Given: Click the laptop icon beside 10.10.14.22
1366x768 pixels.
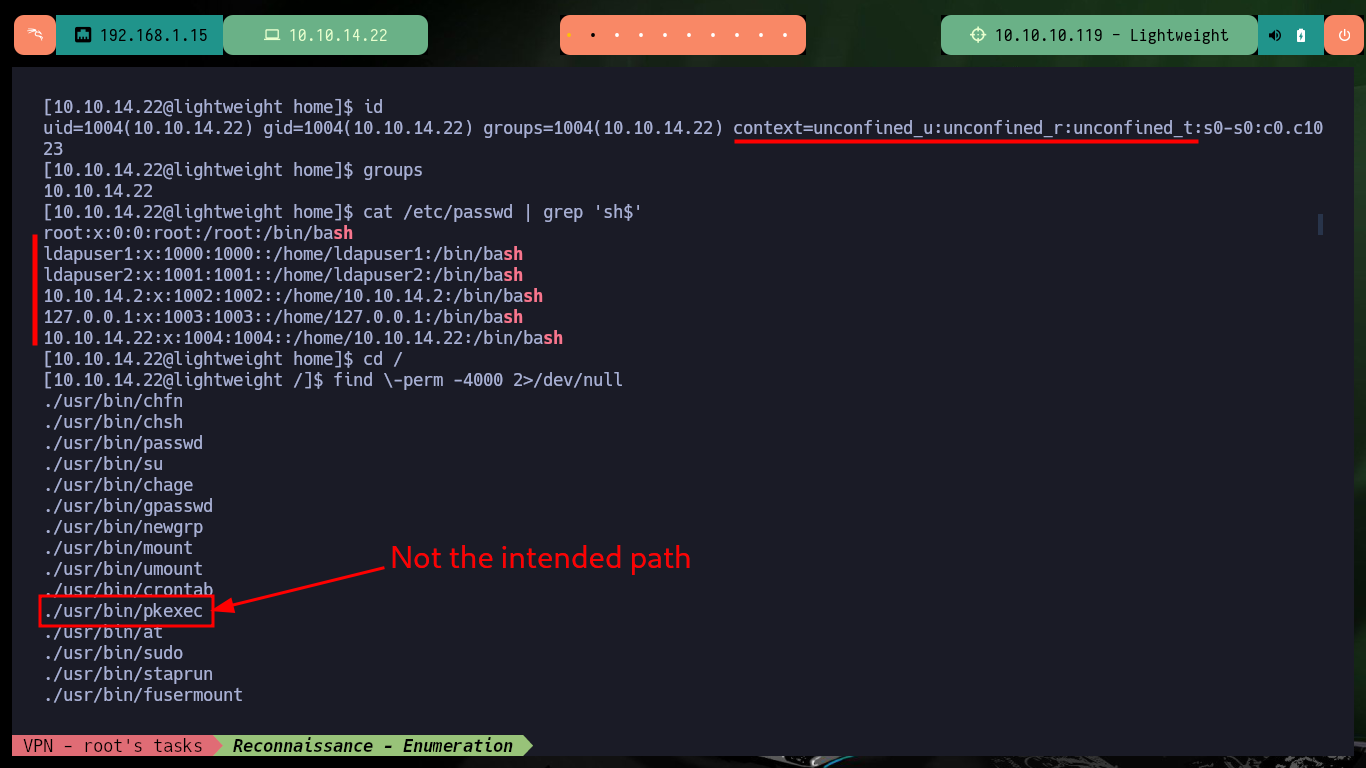Looking at the screenshot, I should 271,35.
